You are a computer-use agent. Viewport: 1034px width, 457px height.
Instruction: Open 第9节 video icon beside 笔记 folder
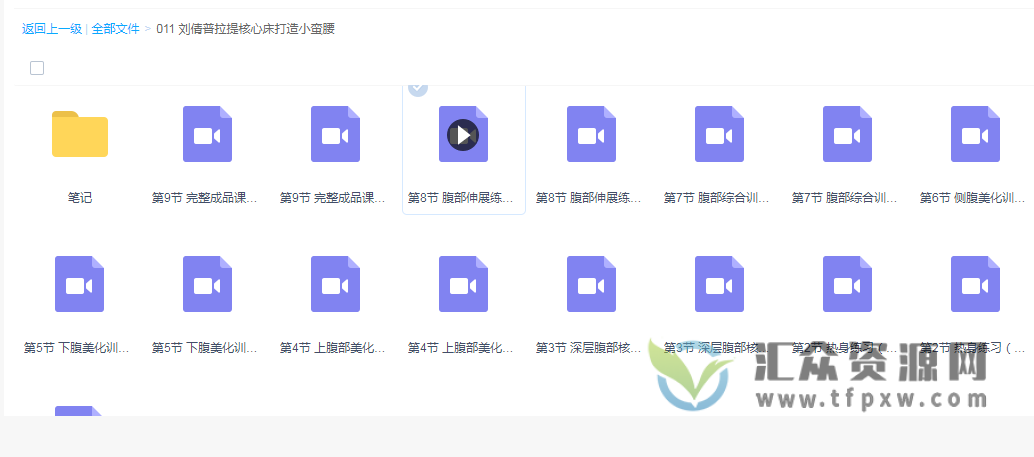[208, 134]
